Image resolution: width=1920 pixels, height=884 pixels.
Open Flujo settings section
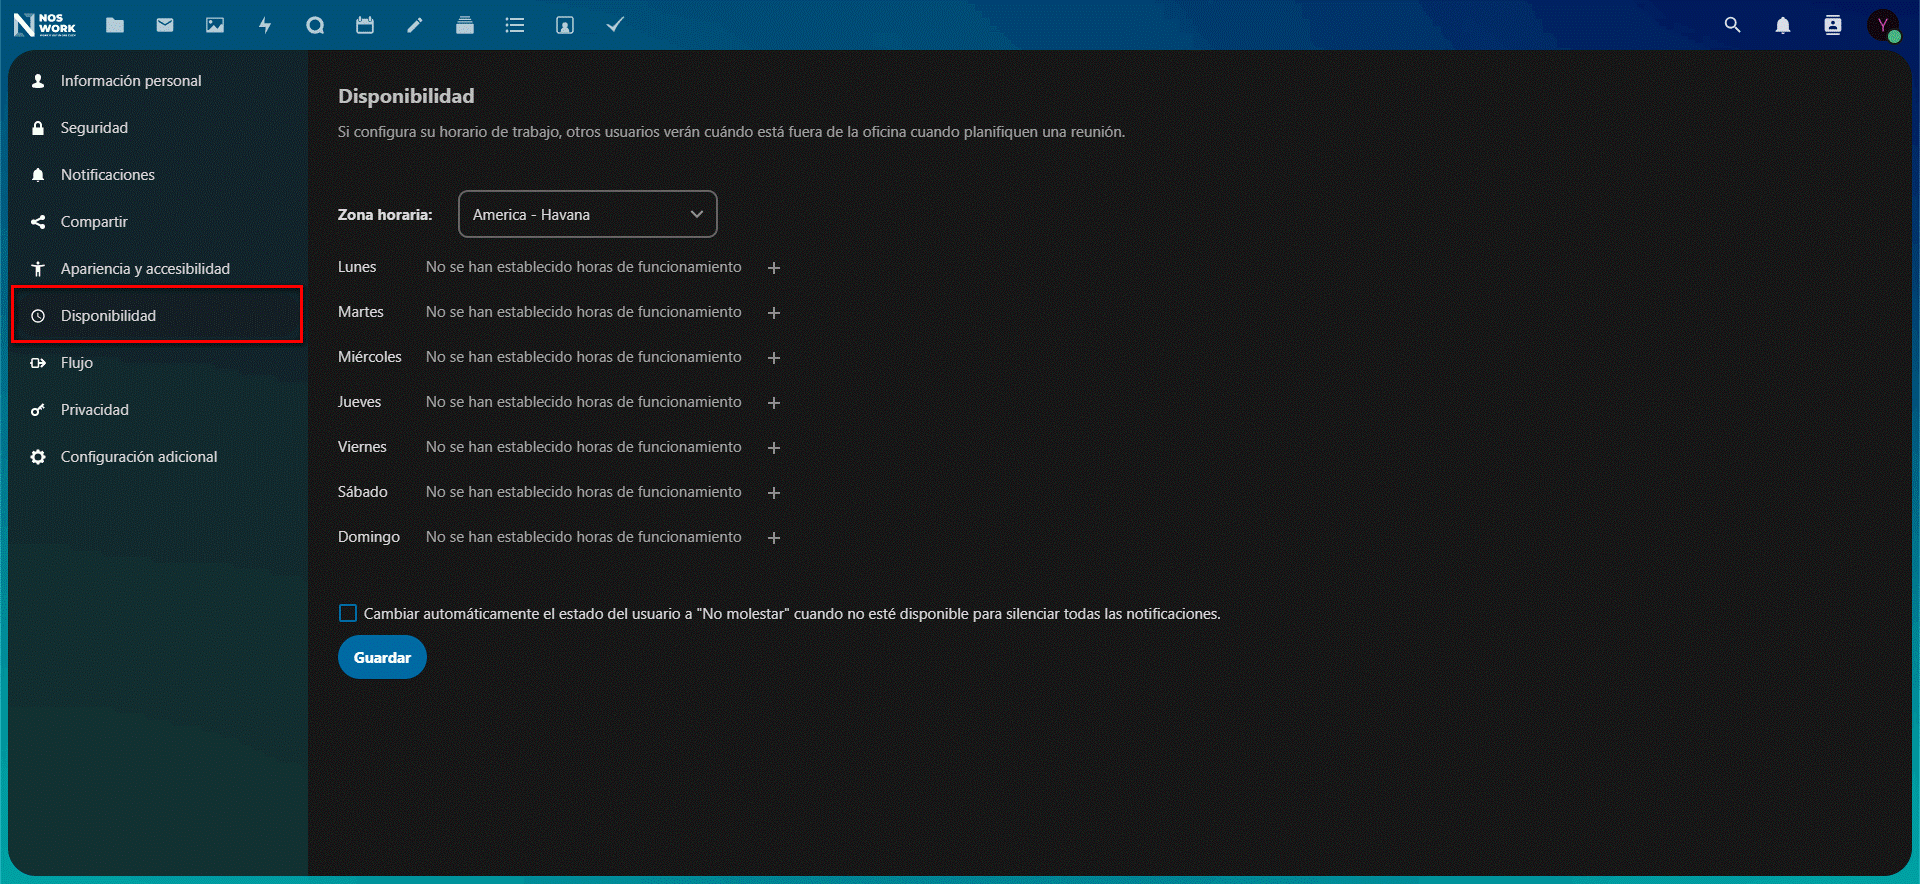tap(158, 363)
